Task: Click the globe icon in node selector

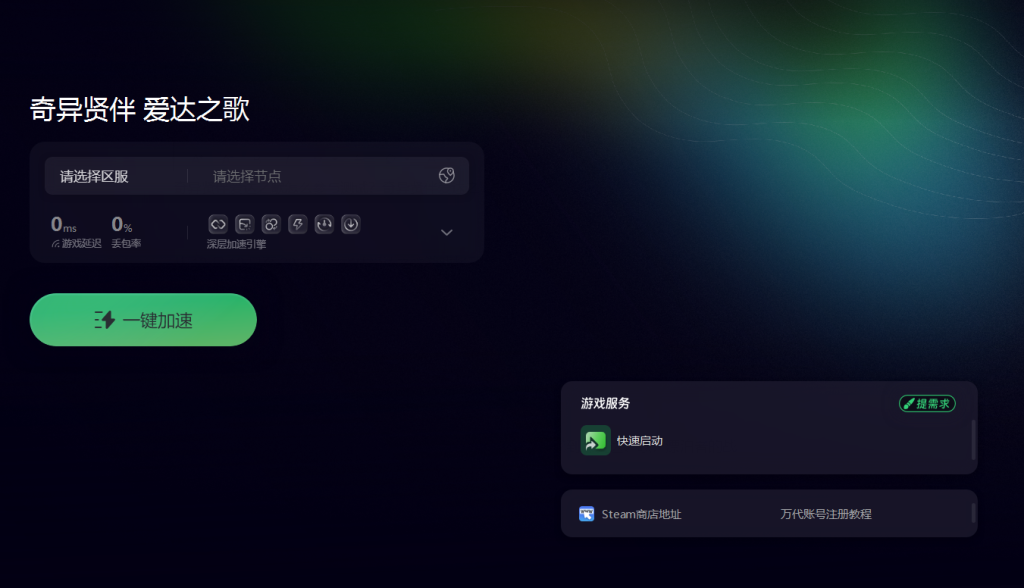Action: (447, 175)
